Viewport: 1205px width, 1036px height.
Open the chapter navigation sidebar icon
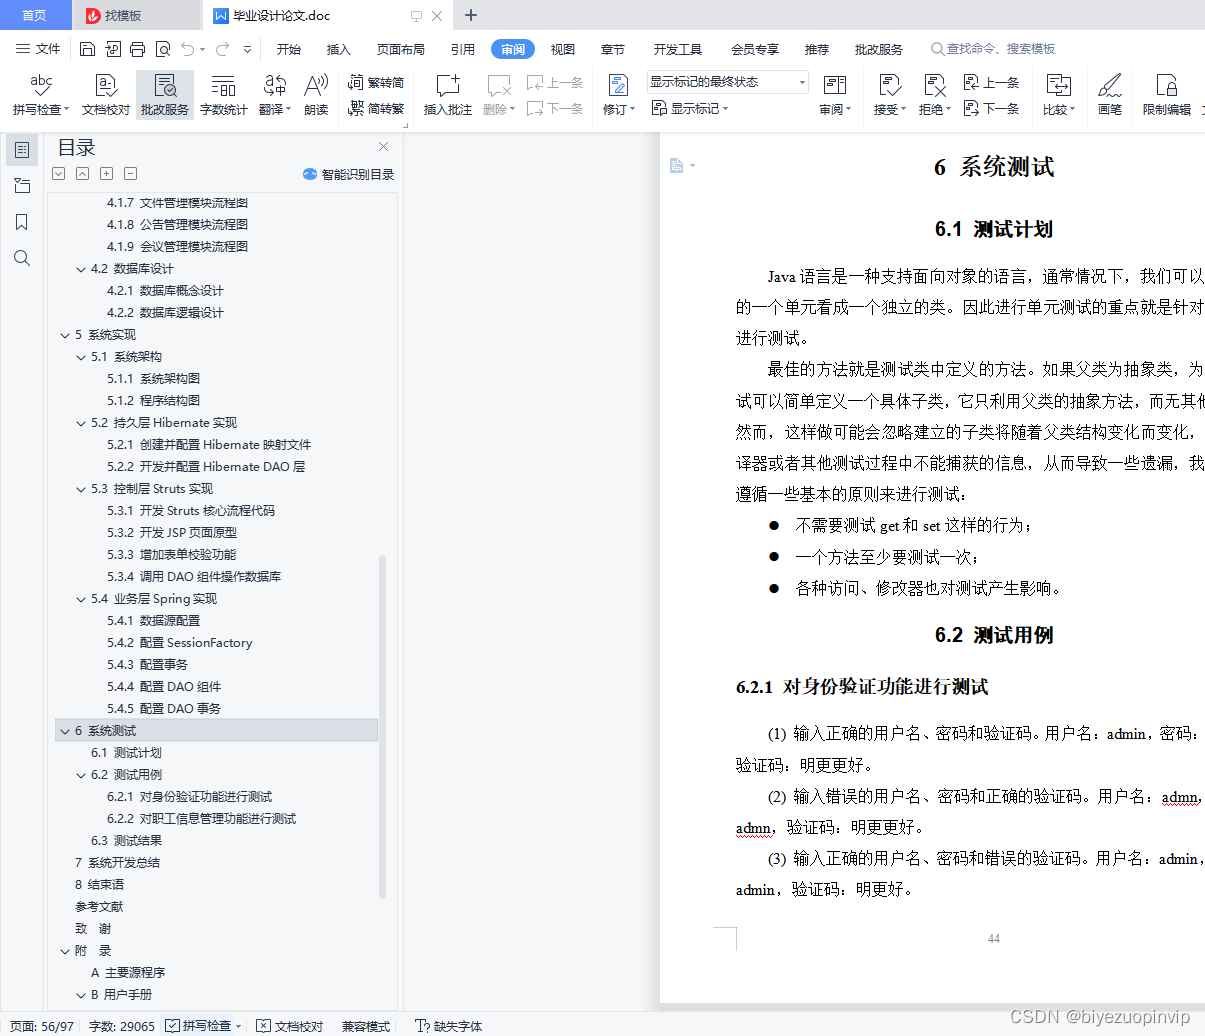coord(22,186)
